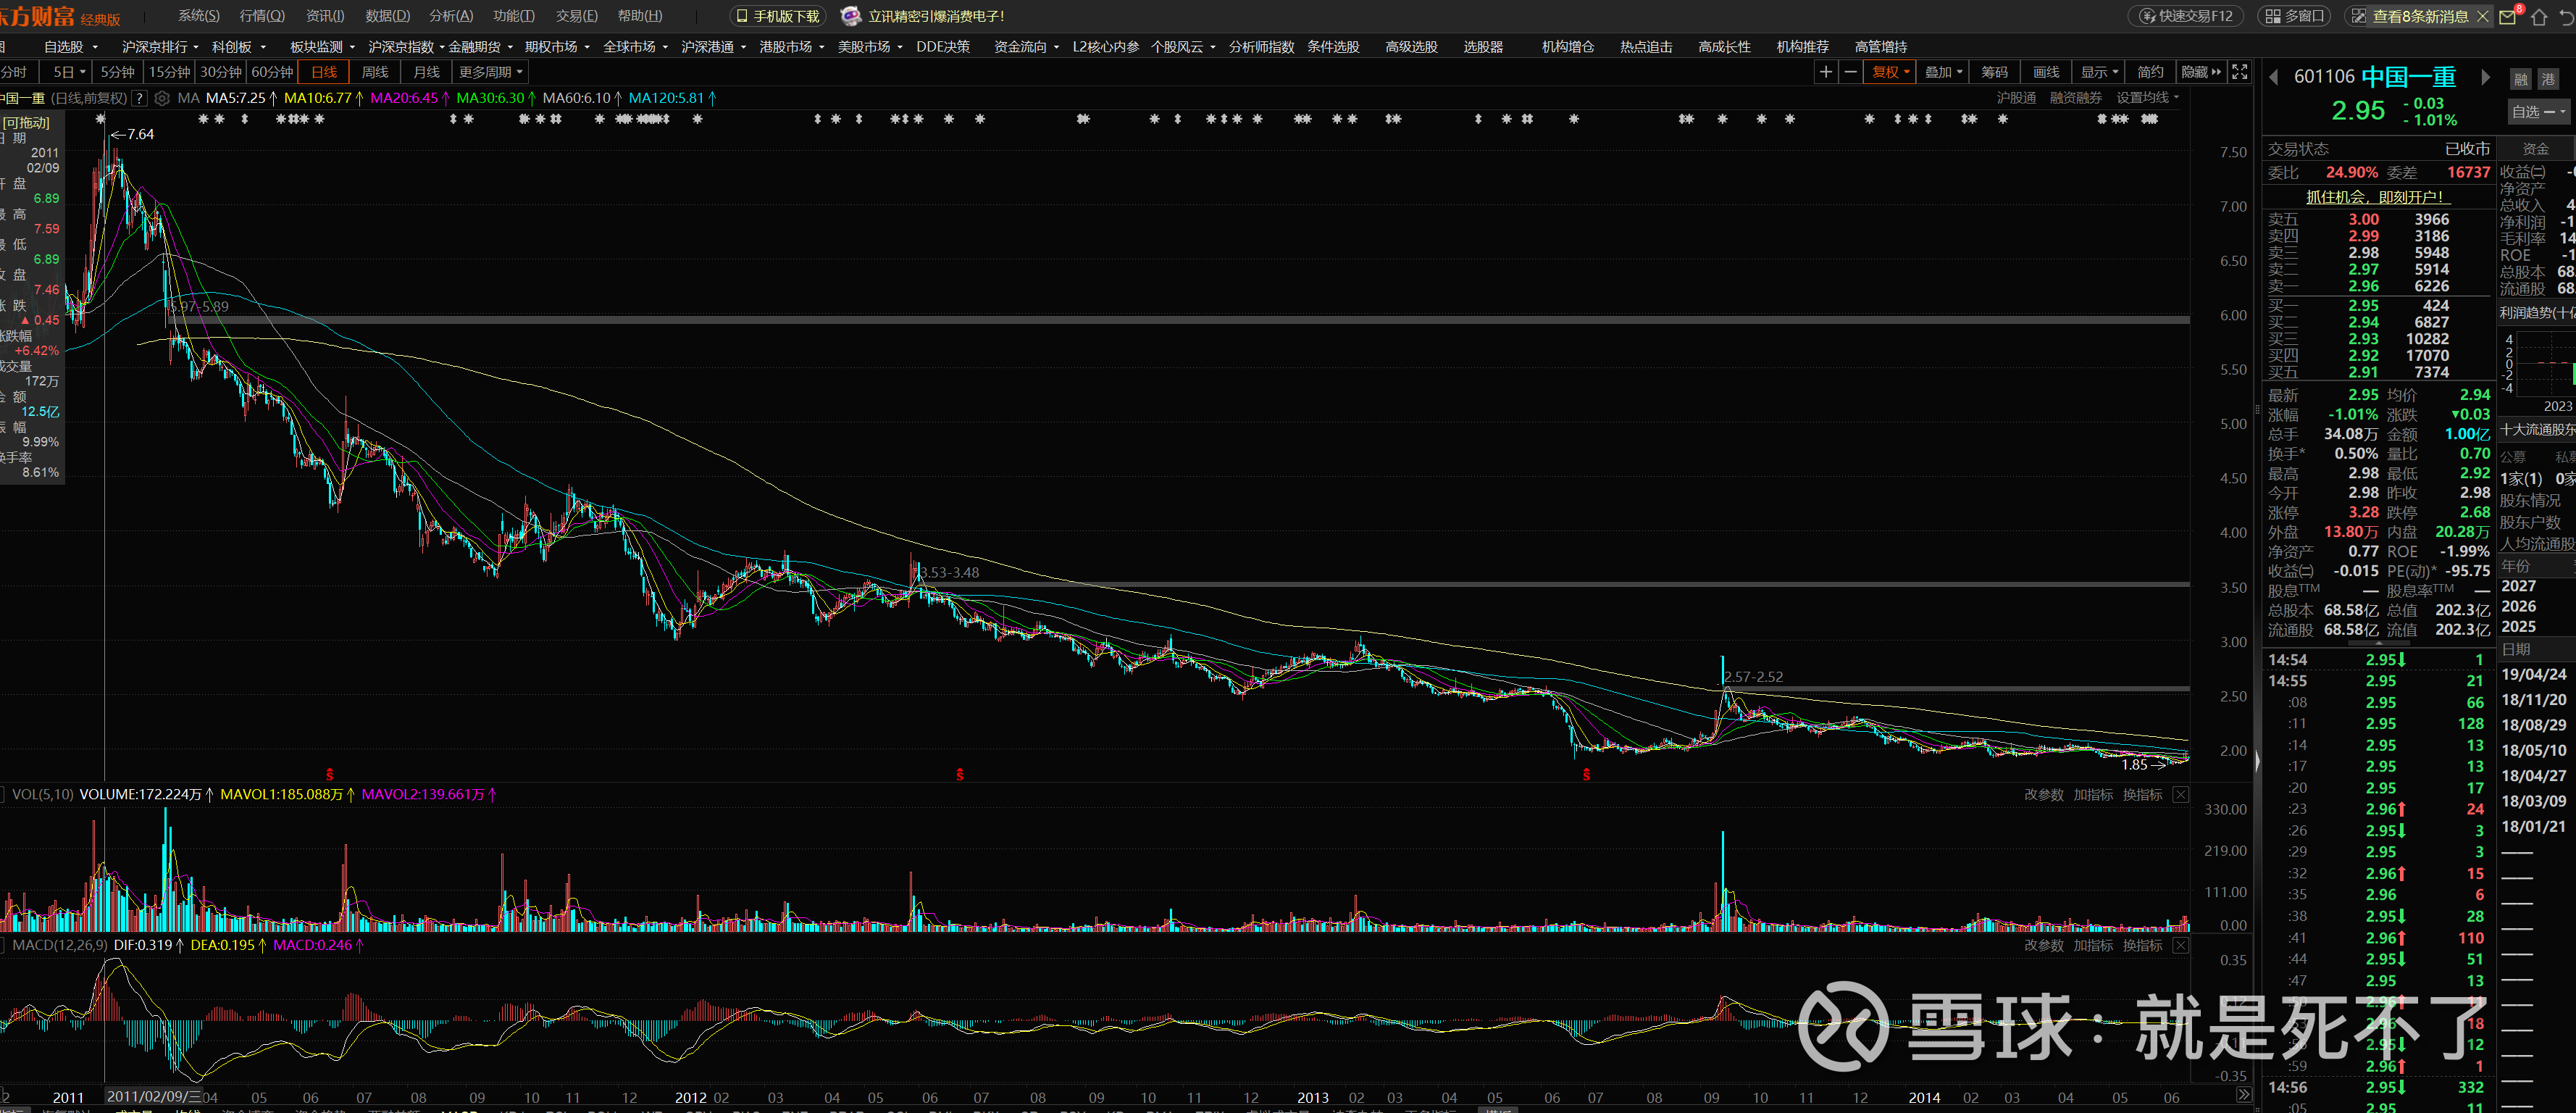Toggle 画线 drawing tools
This screenshot has width=2576, height=1113.
[2046, 72]
